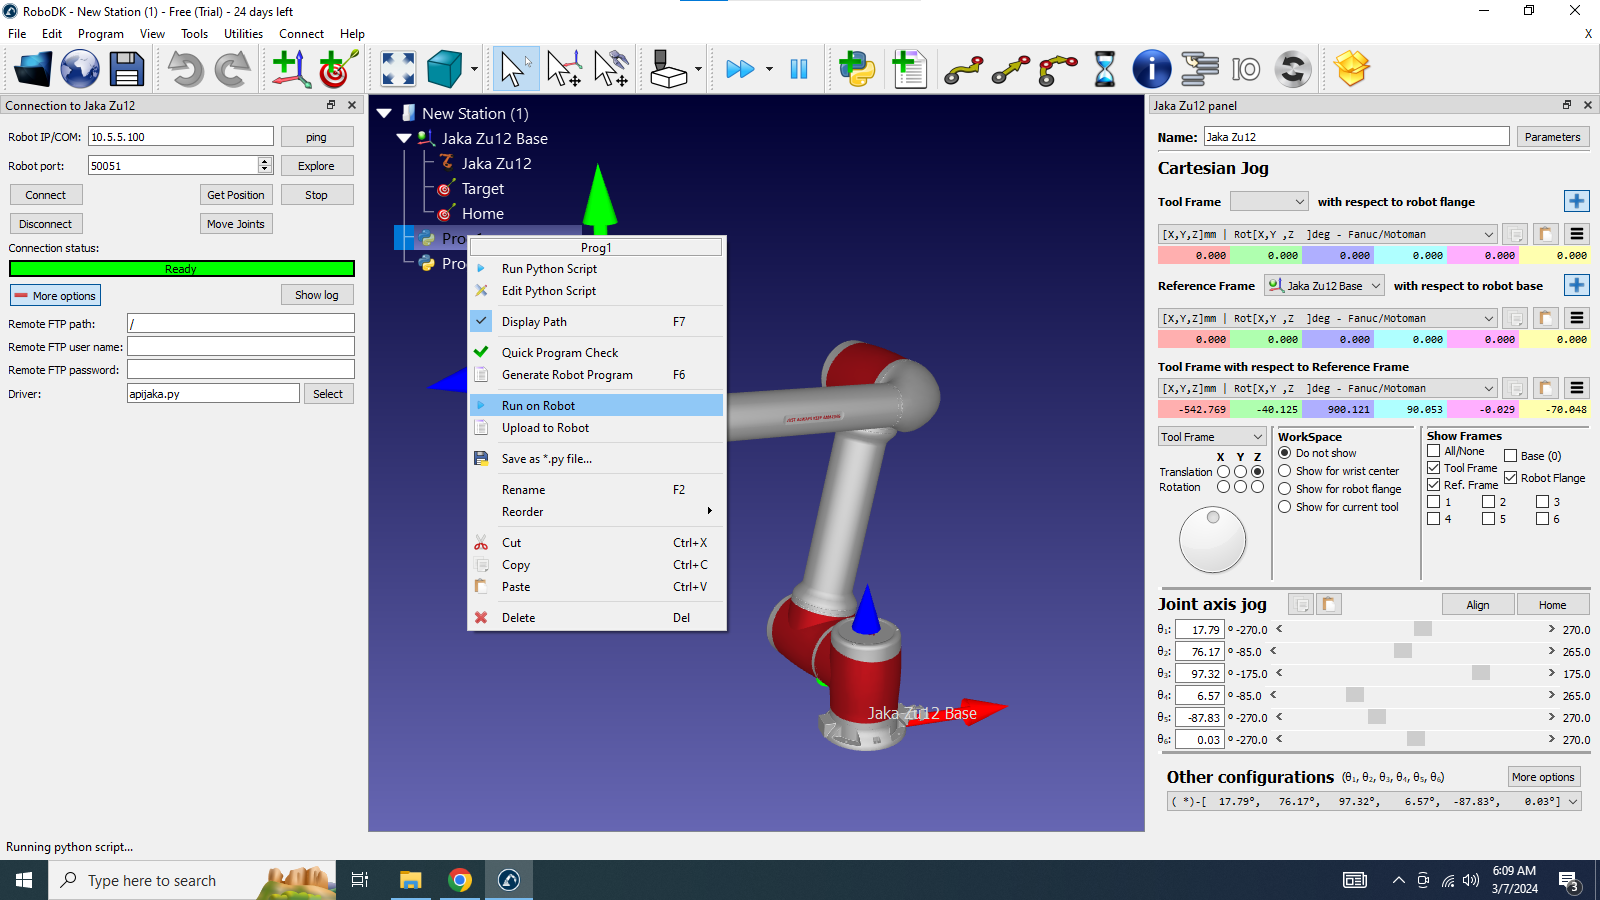Click the Fit all view icon
Screen dimensions: 1600x900
(398, 70)
